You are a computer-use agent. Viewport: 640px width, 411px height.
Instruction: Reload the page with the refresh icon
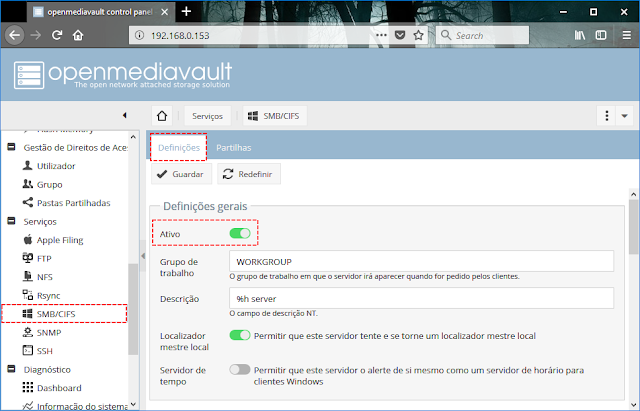click(57, 36)
